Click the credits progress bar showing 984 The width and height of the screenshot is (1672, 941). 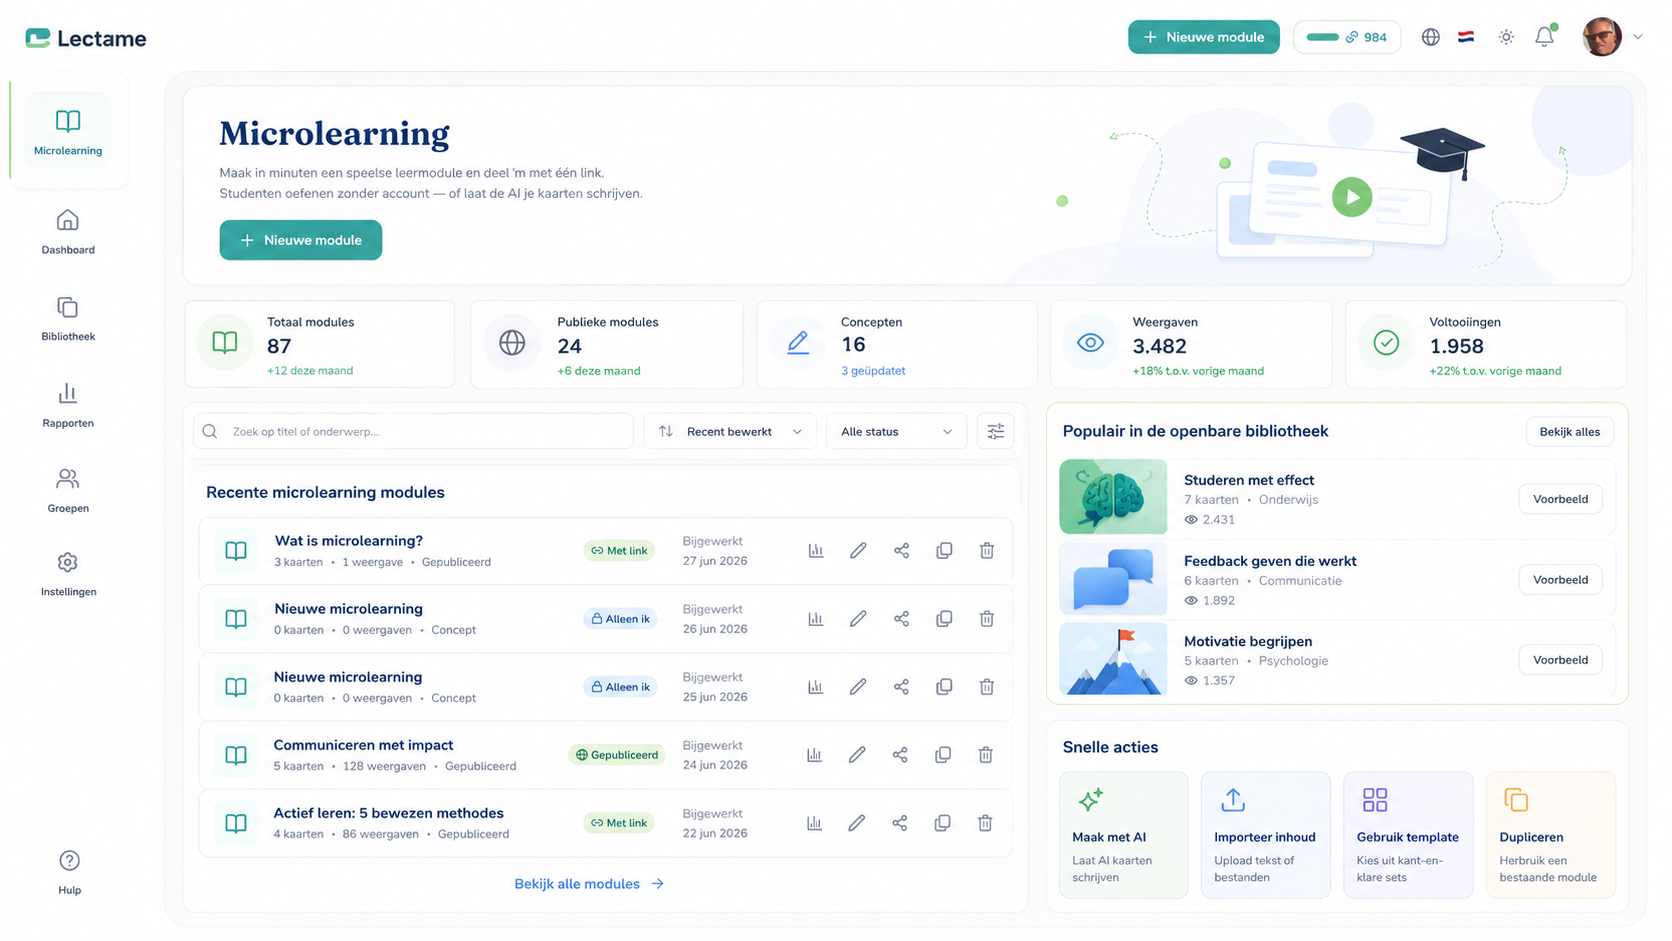click(x=1347, y=37)
